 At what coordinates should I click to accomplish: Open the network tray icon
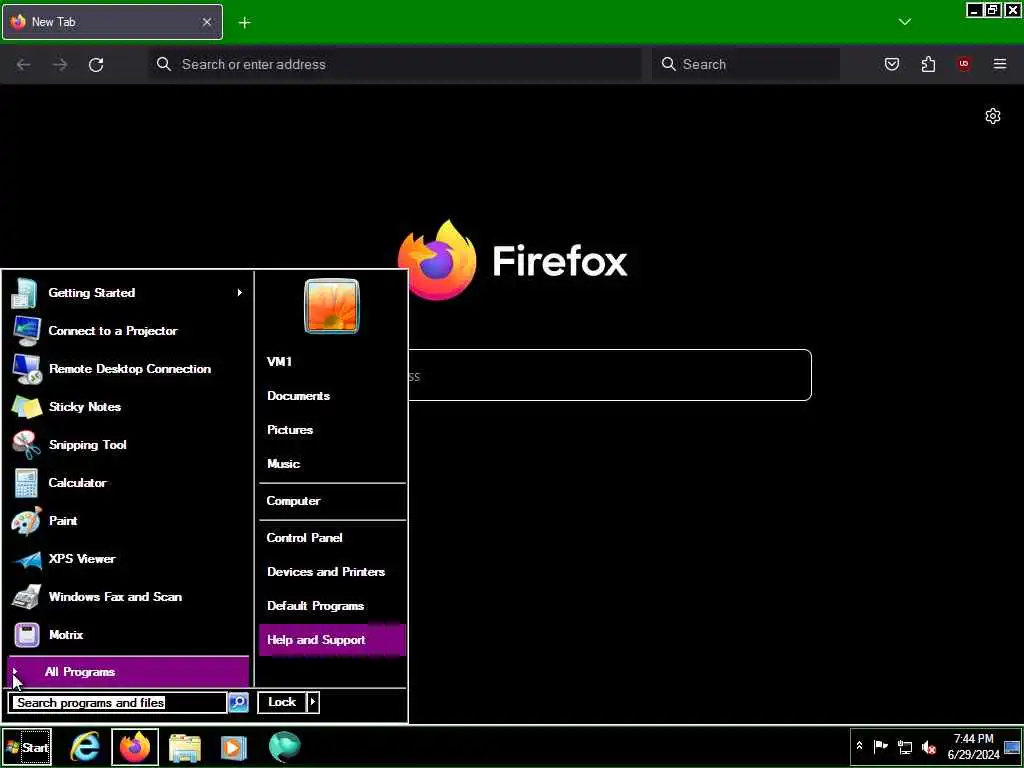click(x=904, y=746)
